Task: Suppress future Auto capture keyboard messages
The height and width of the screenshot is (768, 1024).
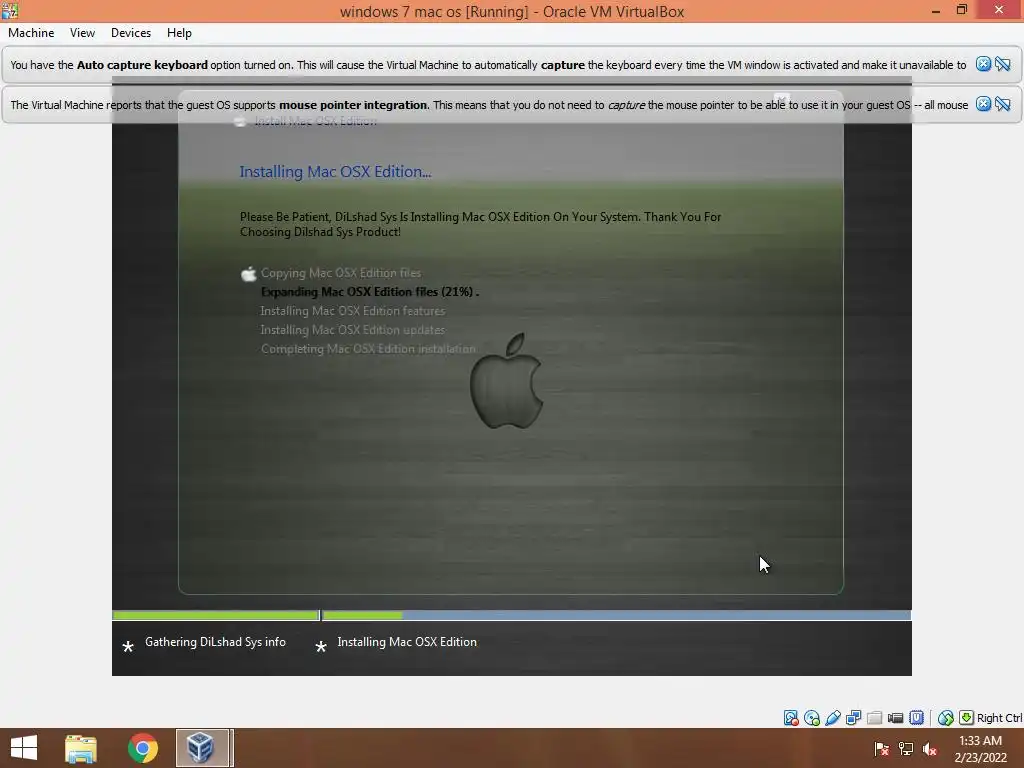Action: coord(1002,64)
